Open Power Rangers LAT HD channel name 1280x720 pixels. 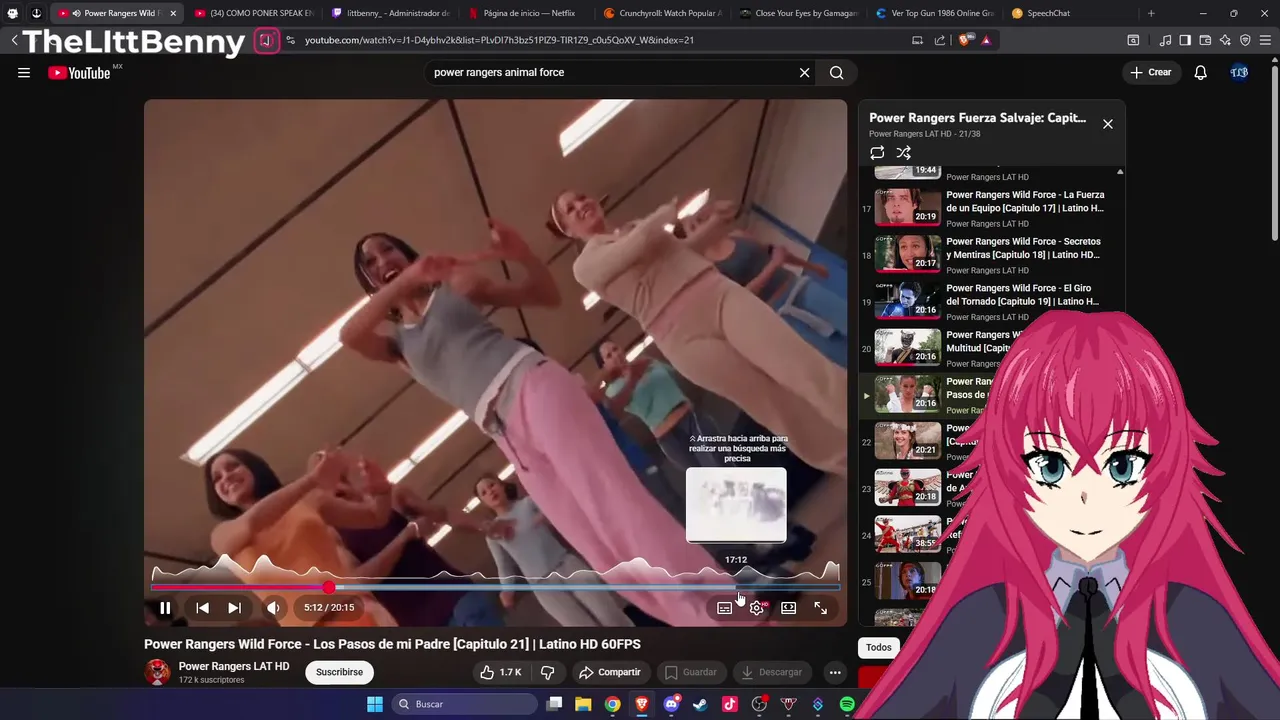(x=234, y=666)
